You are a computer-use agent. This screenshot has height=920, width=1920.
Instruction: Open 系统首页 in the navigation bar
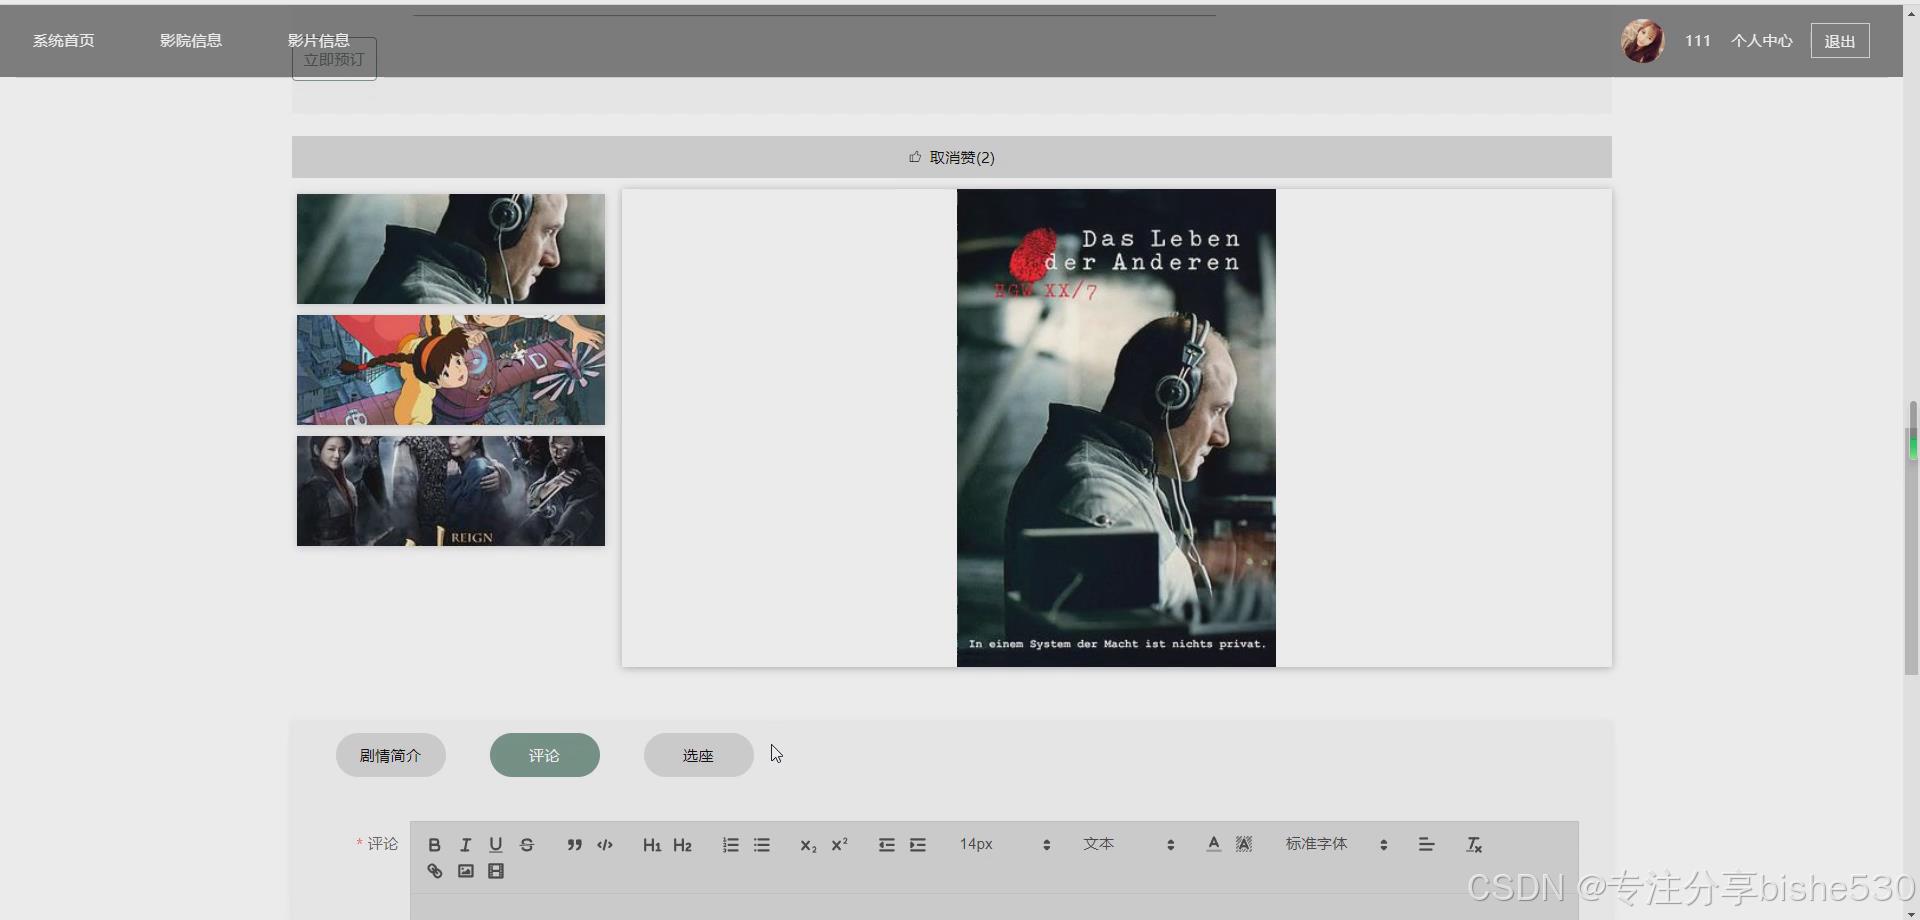pos(64,41)
